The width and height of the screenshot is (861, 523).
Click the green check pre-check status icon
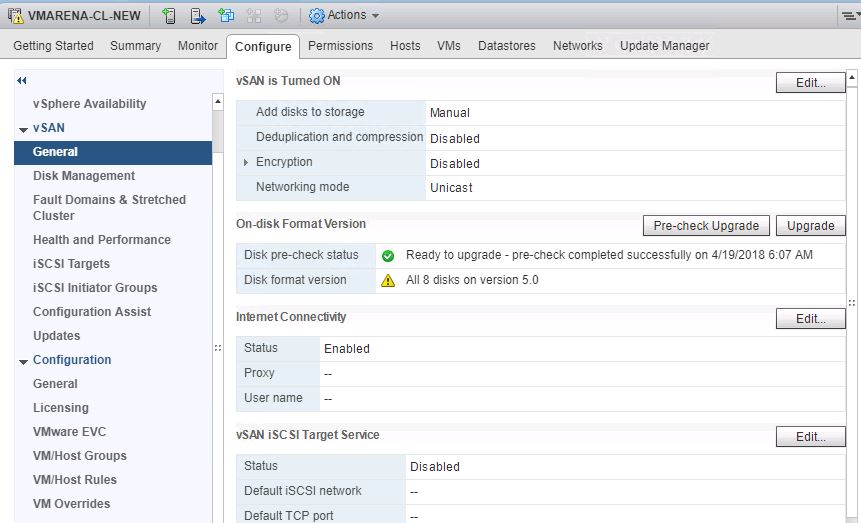[388, 256]
